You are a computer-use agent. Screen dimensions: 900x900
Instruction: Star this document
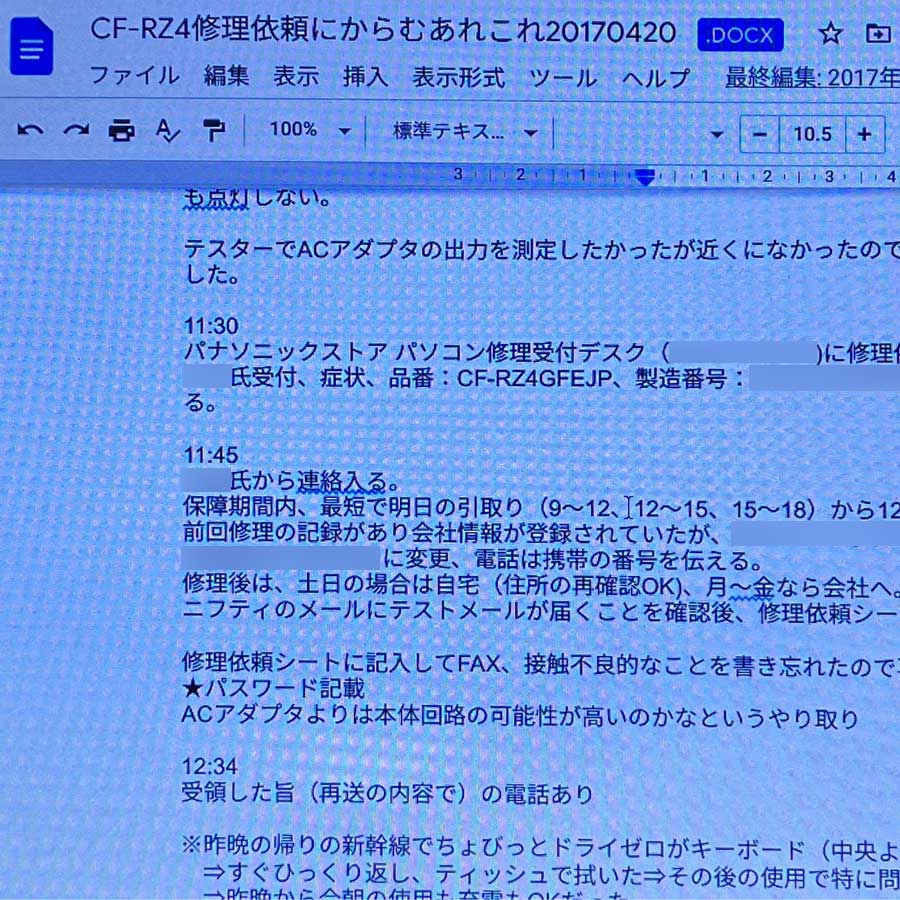click(830, 34)
